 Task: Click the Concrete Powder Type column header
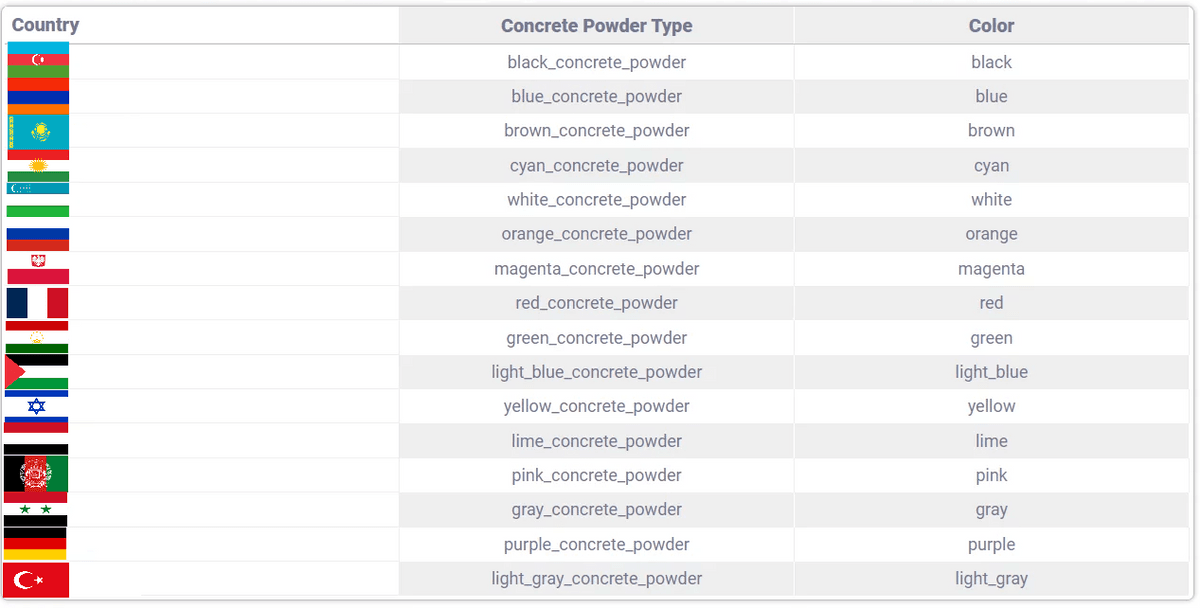(x=596, y=26)
